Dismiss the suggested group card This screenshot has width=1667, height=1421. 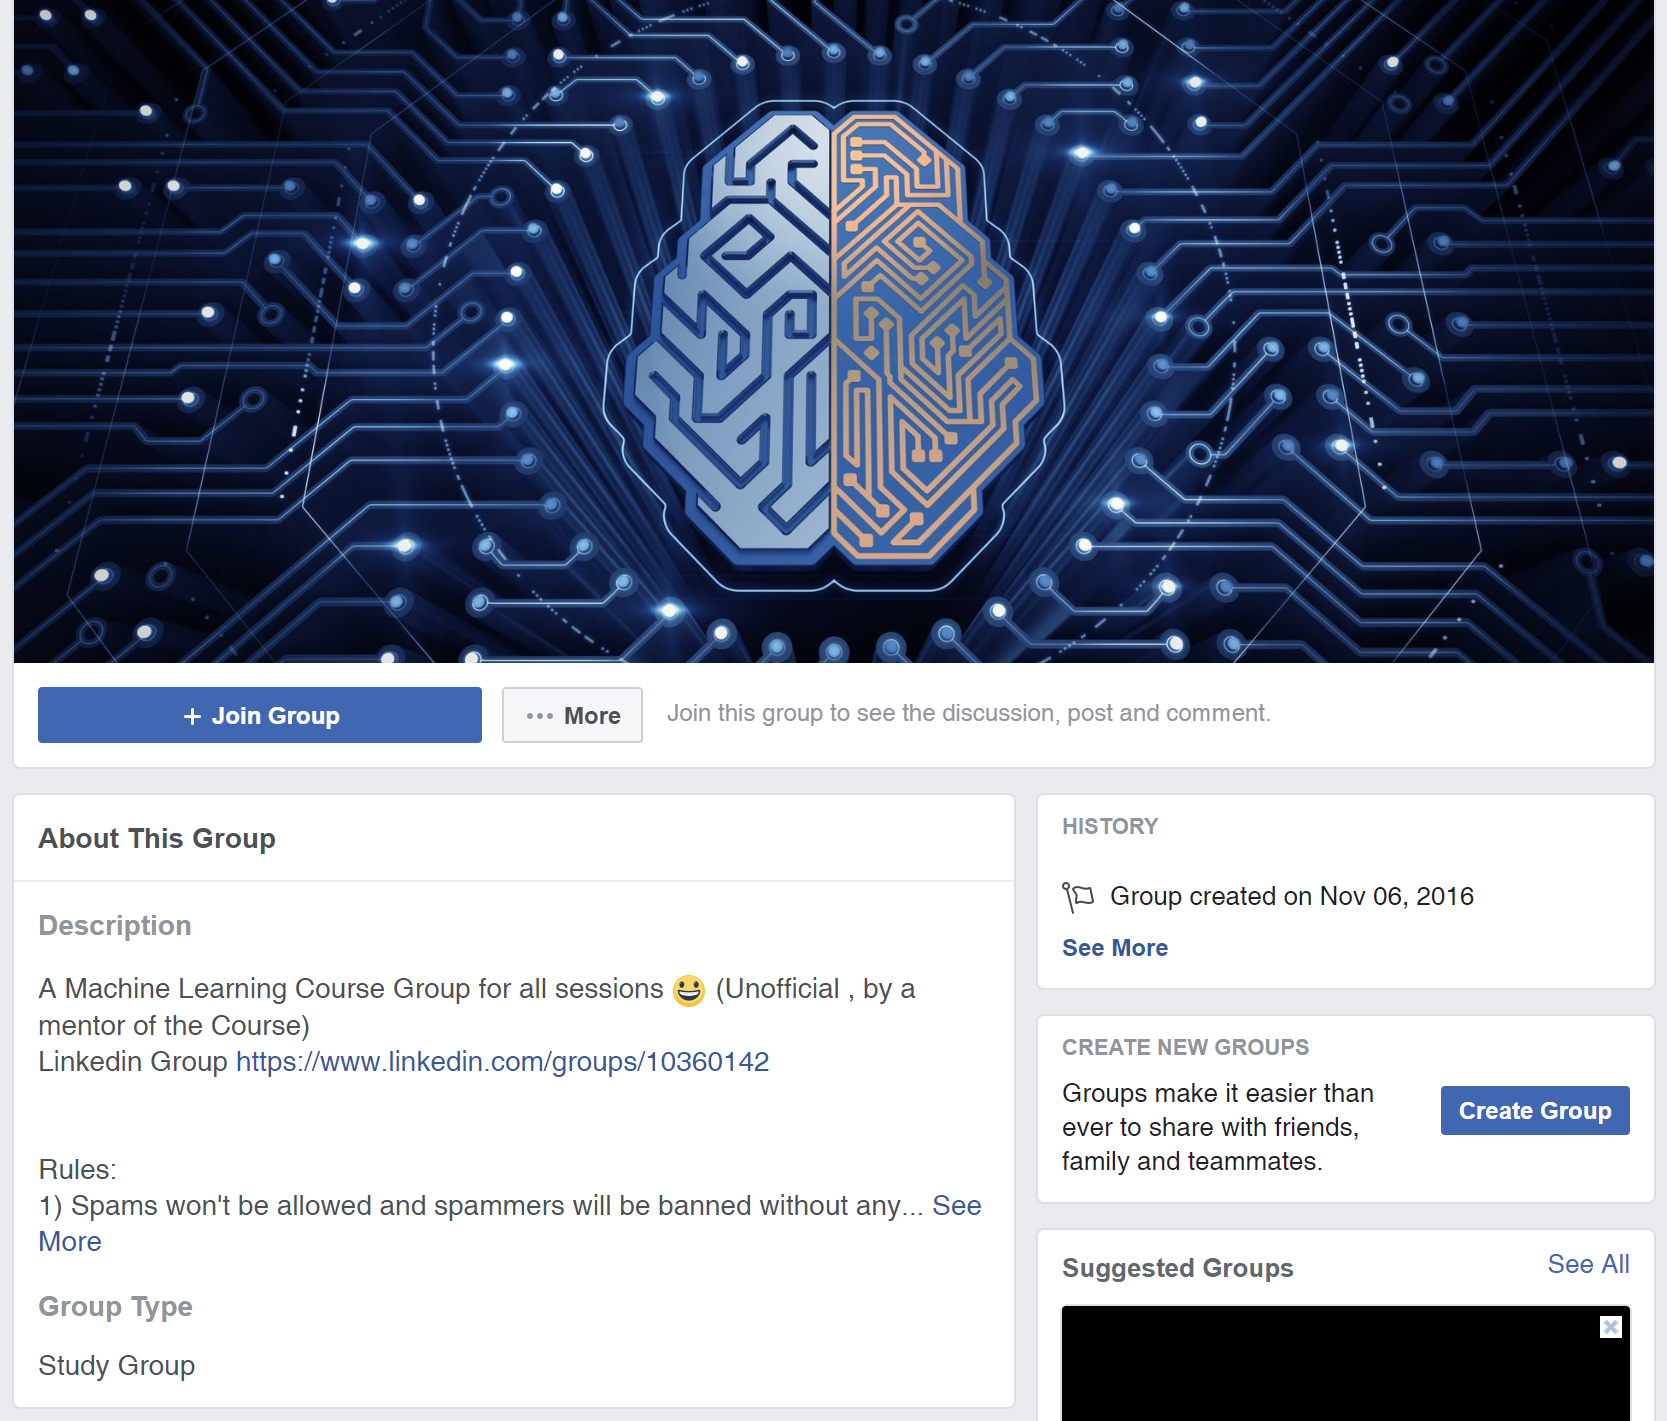pos(1610,1327)
